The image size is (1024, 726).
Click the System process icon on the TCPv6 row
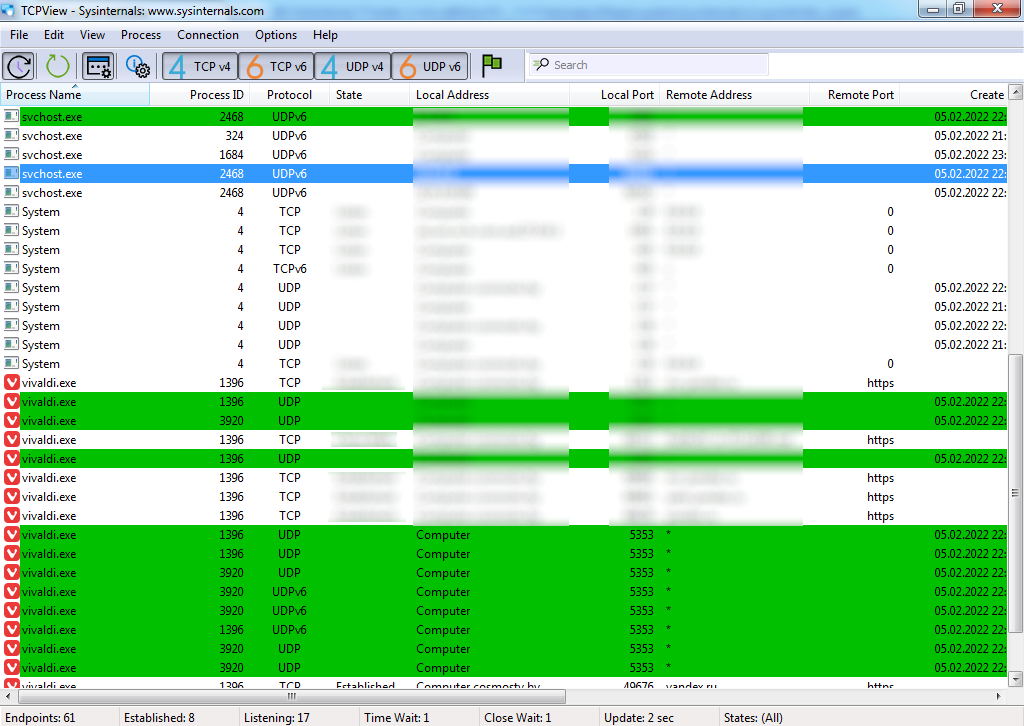tap(12, 269)
